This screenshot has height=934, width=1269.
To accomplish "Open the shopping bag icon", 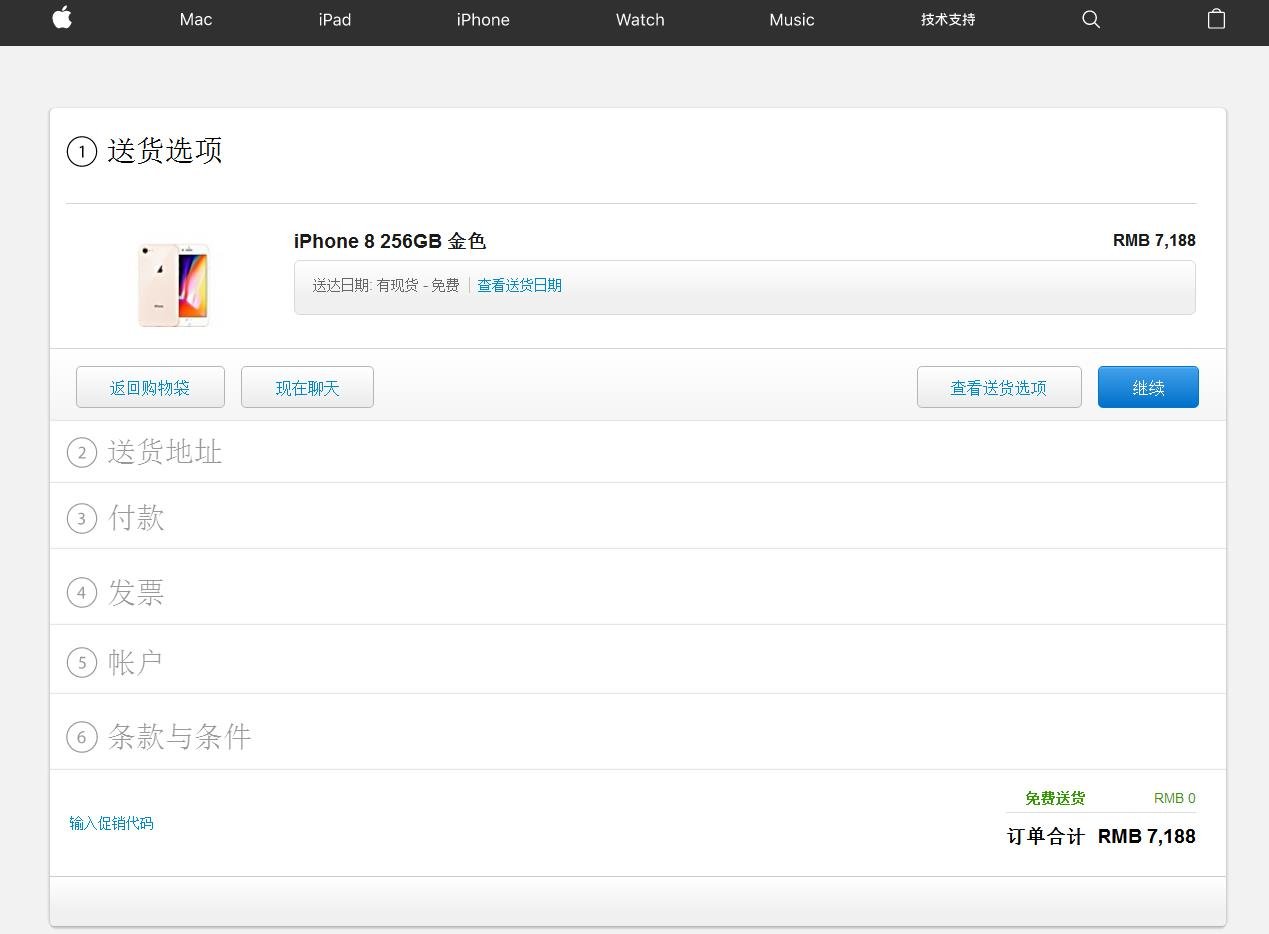I will click(1216, 19).
